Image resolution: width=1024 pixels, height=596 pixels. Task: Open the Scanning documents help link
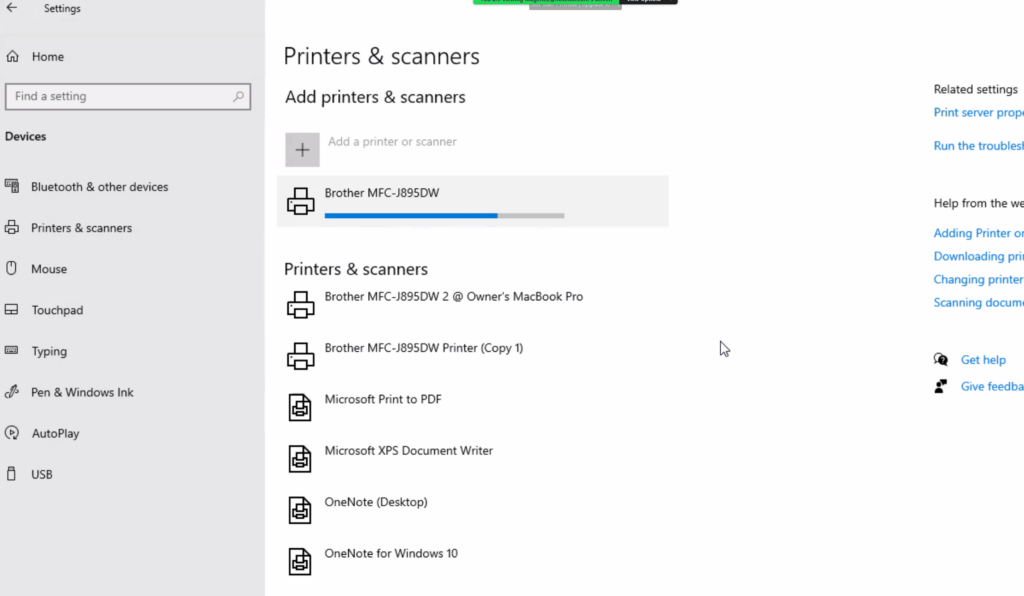pos(978,303)
